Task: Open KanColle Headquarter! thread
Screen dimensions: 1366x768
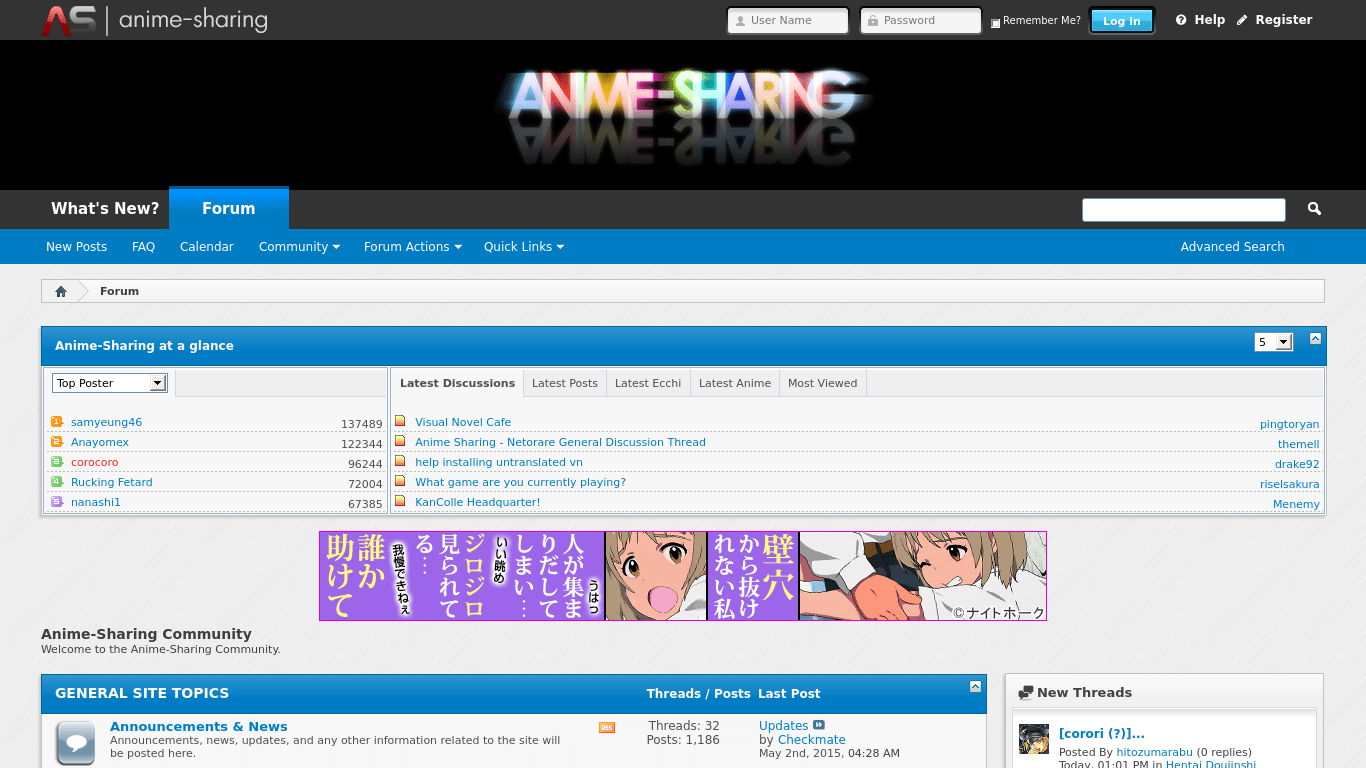Action: click(x=477, y=502)
